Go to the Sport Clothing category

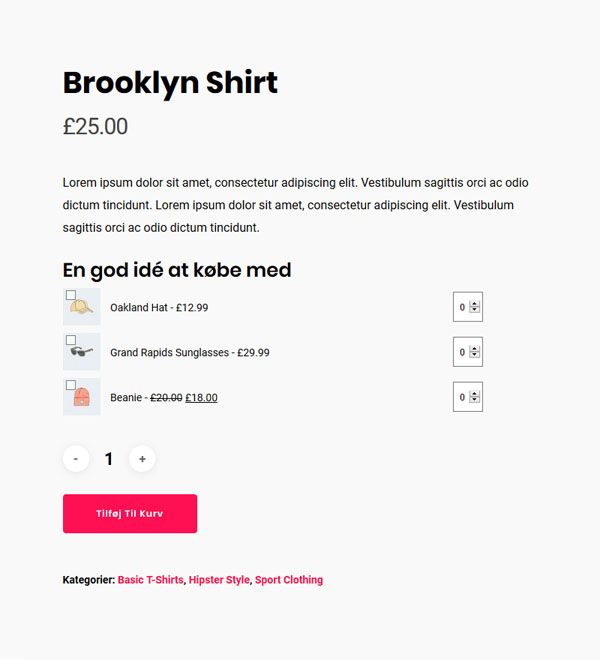coord(289,580)
